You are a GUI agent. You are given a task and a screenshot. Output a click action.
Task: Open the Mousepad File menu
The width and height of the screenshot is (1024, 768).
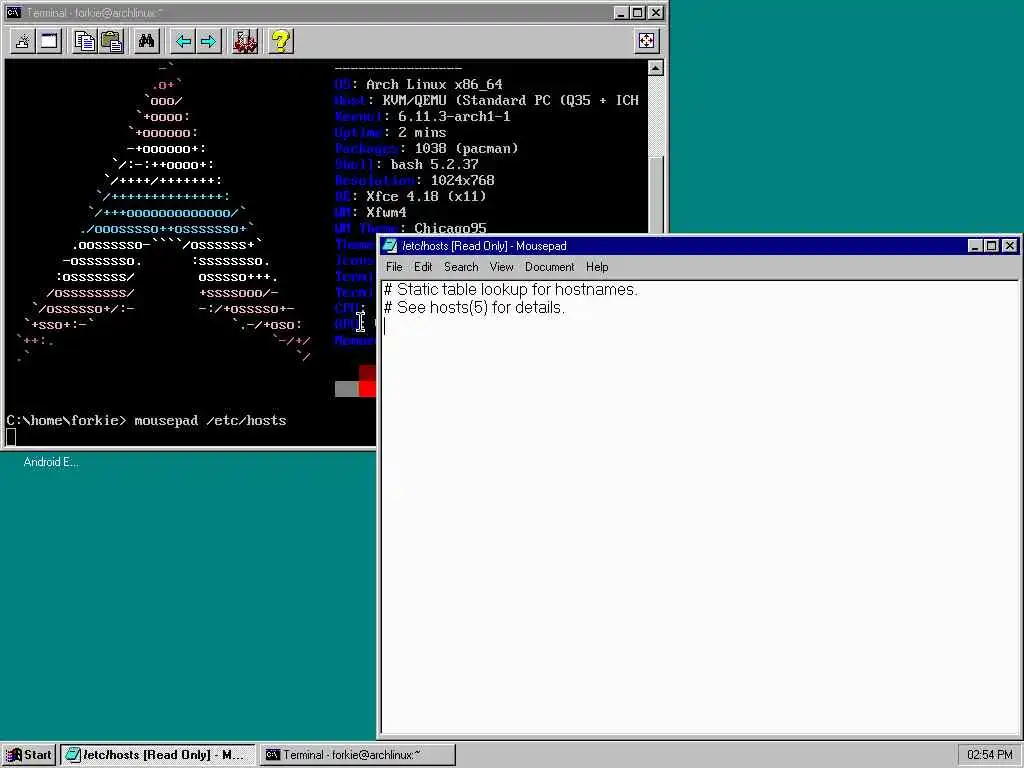tap(394, 266)
